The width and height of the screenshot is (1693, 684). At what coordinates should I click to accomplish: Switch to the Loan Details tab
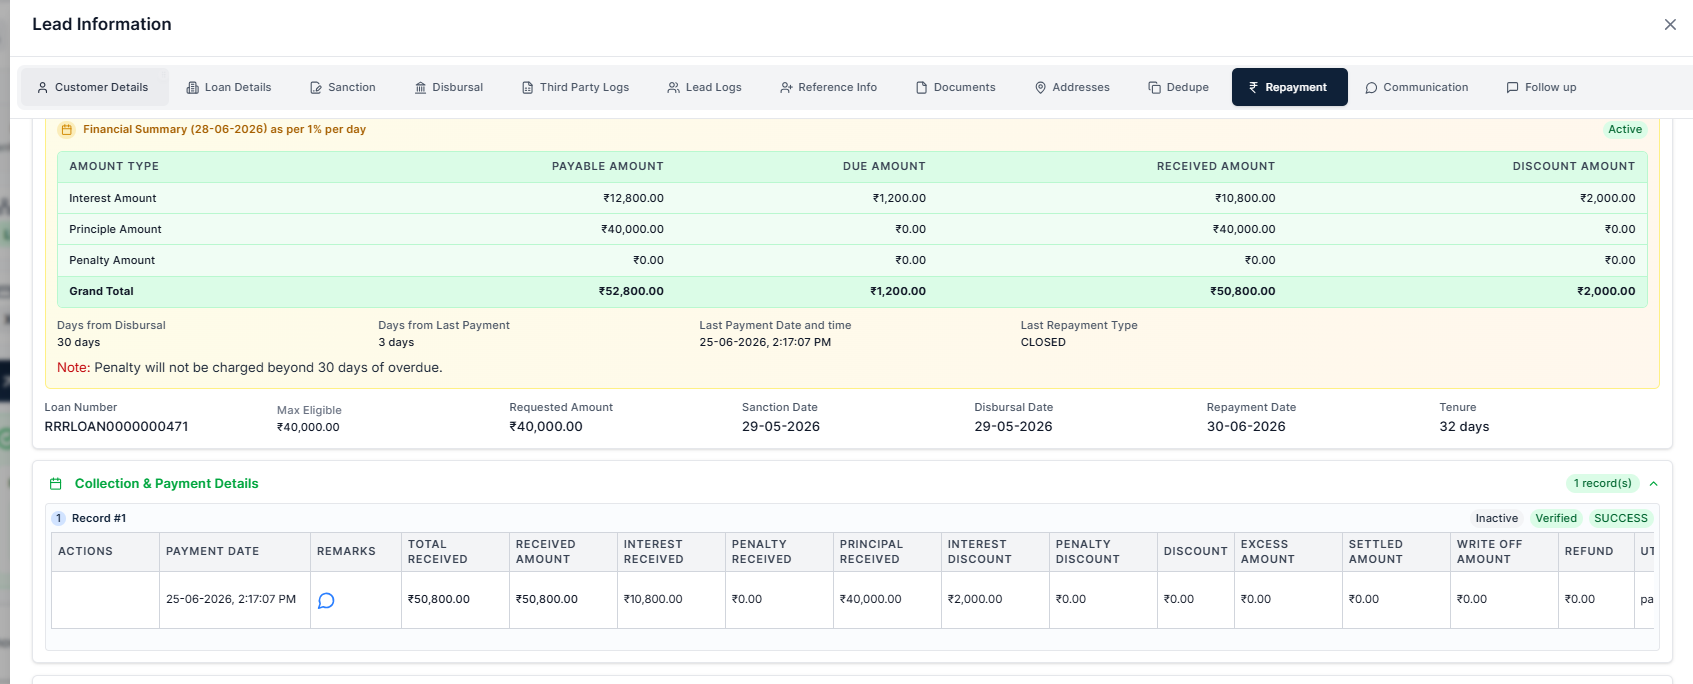click(x=229, y=87)
